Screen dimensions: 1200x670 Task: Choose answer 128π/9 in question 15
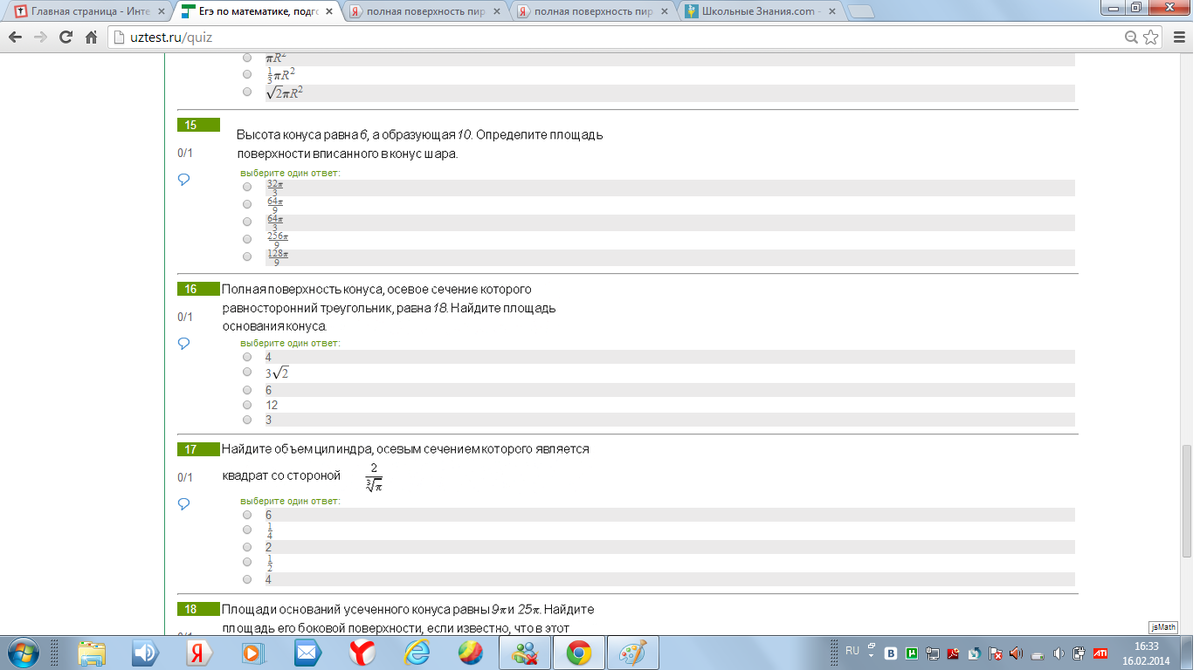(247, 256)
